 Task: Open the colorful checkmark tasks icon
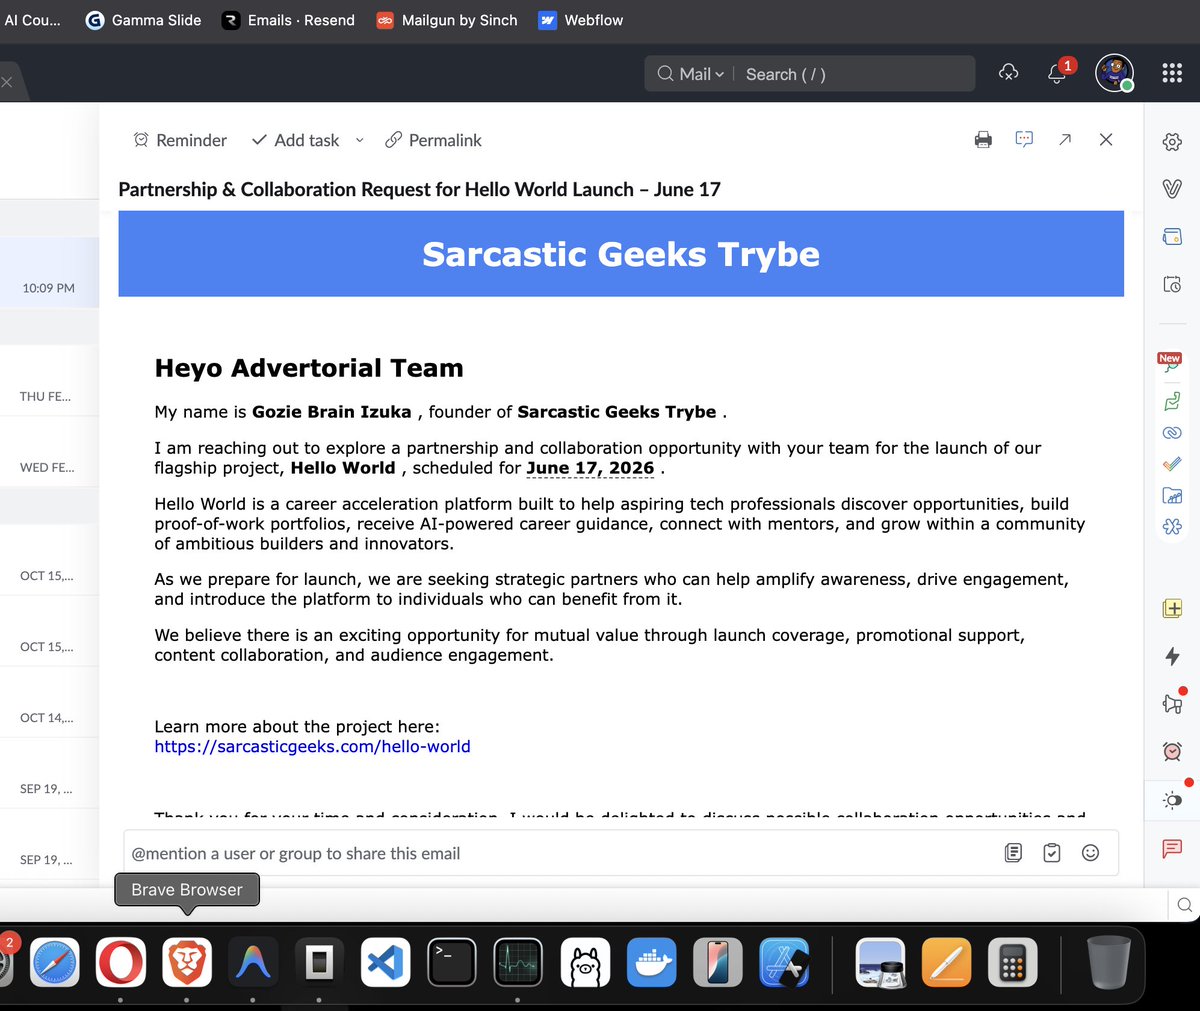coord(1172,464)
